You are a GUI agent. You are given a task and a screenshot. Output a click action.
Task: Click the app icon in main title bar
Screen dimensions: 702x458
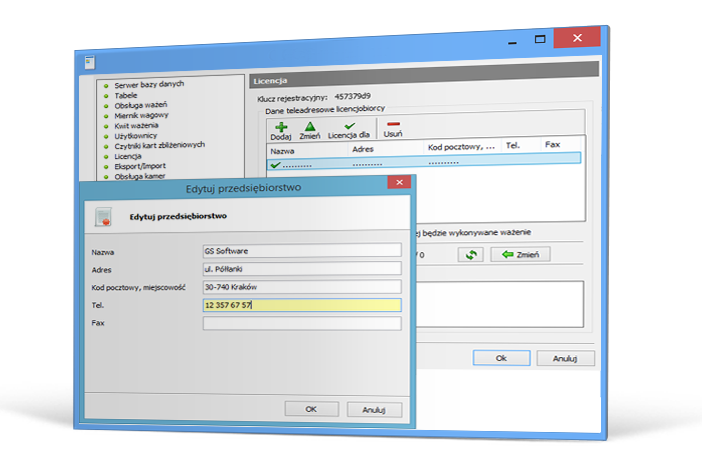(x=89, y=61)
